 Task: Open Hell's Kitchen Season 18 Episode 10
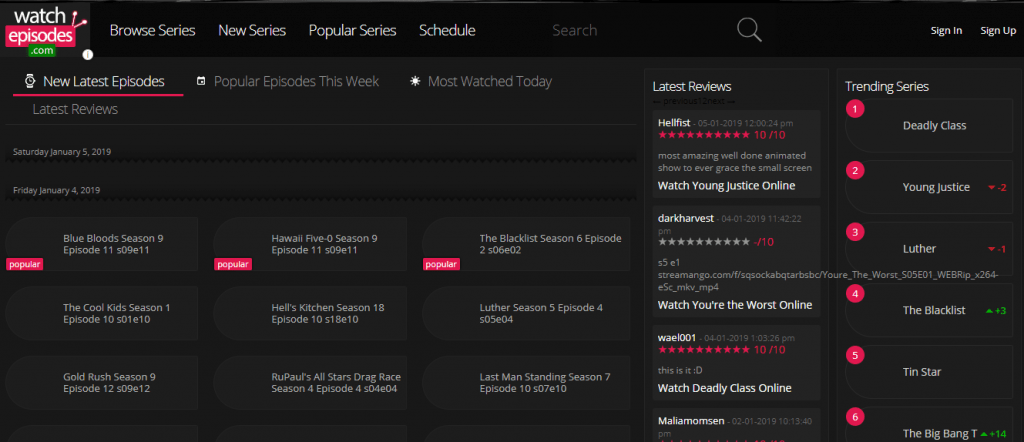pos(310,313)
